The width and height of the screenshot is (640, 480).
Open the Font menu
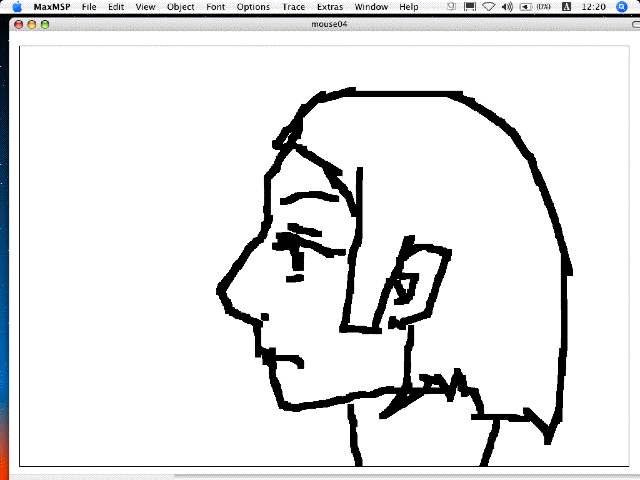pyautogui.click(x=216, y=7)
